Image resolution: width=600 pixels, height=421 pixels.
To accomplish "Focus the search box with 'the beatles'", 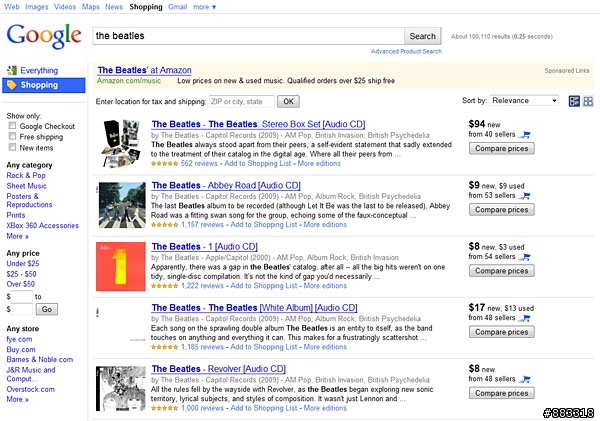I will pyautogui.click(x=248, y=36).
